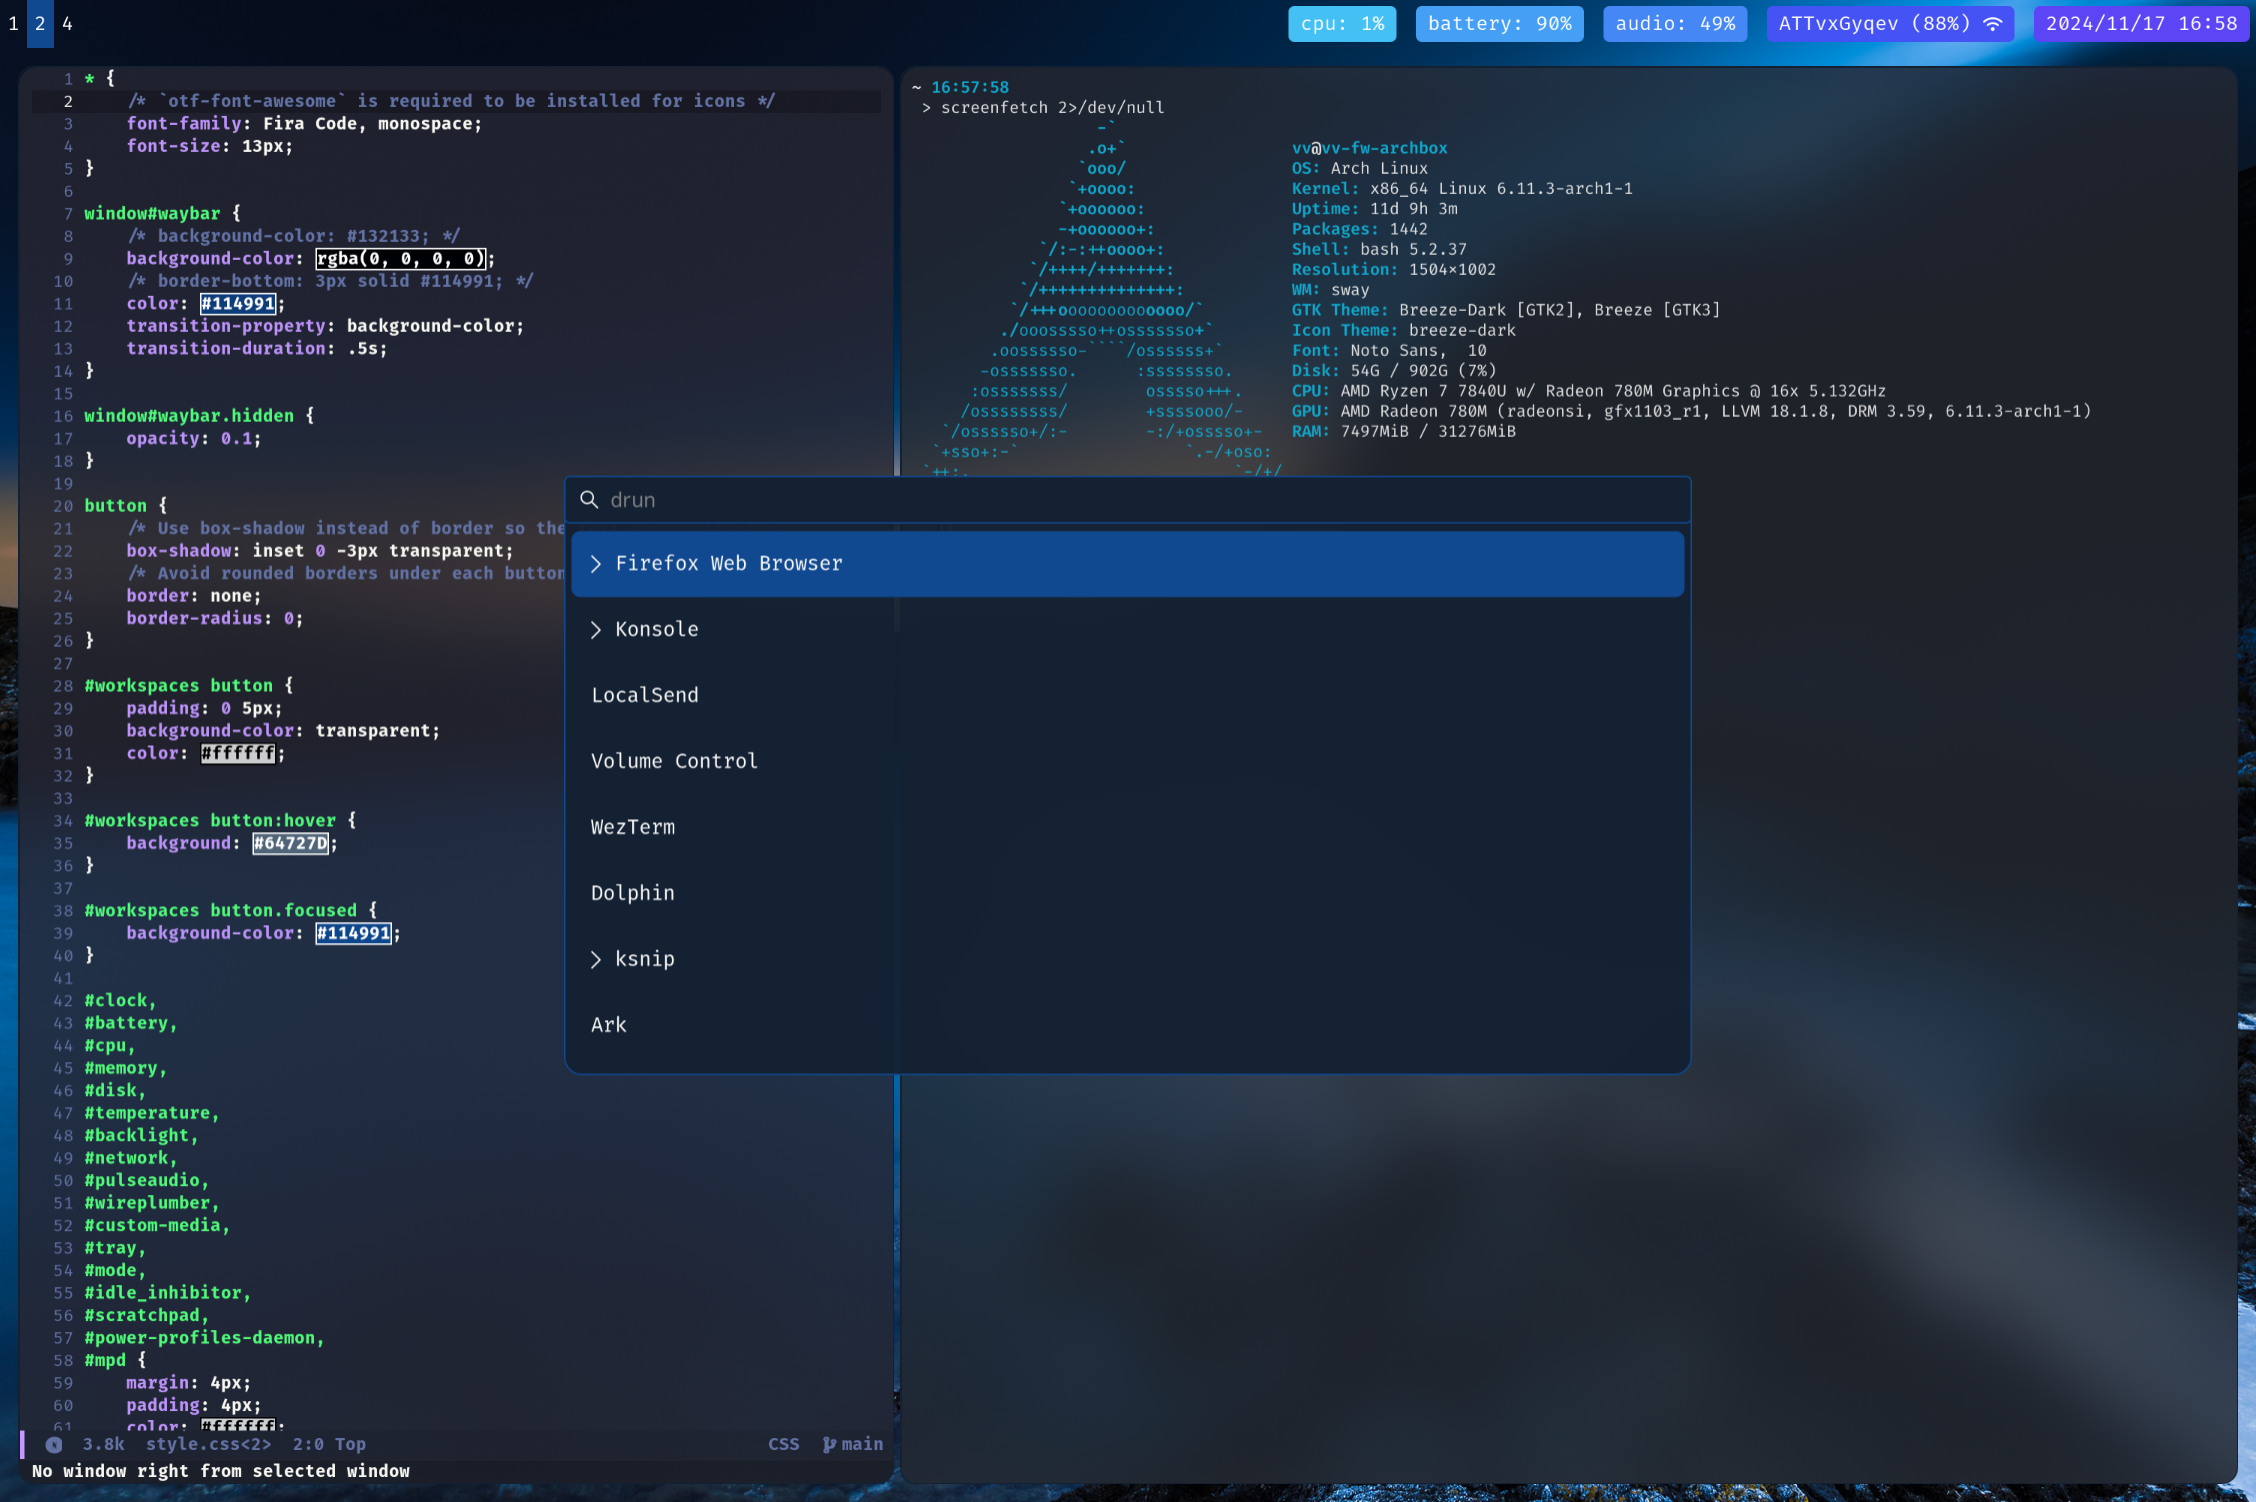Expand the Firefox Web Browser chevron
The width and height of the screenshot is (2256, 1502).
click(x=596, y=564)
